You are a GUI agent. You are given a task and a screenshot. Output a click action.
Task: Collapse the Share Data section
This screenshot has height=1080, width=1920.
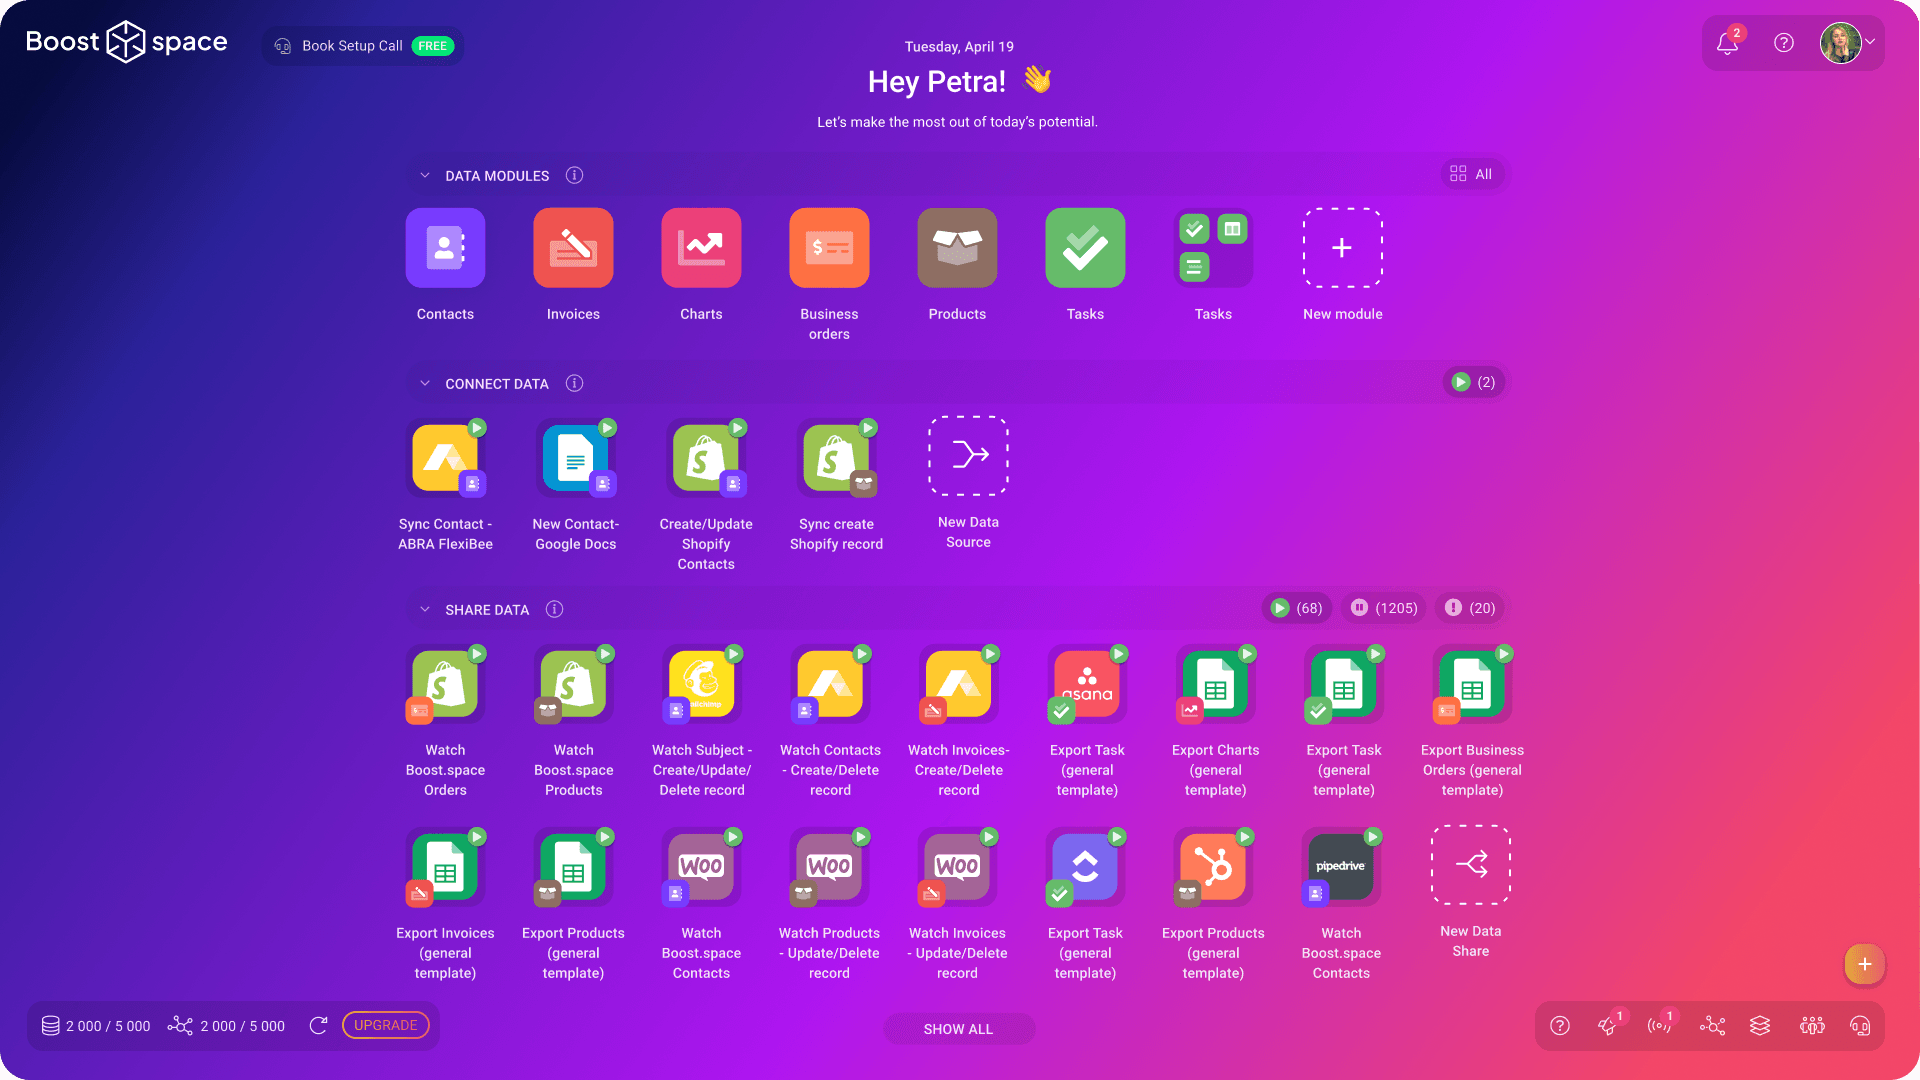[x=425, y=609]
